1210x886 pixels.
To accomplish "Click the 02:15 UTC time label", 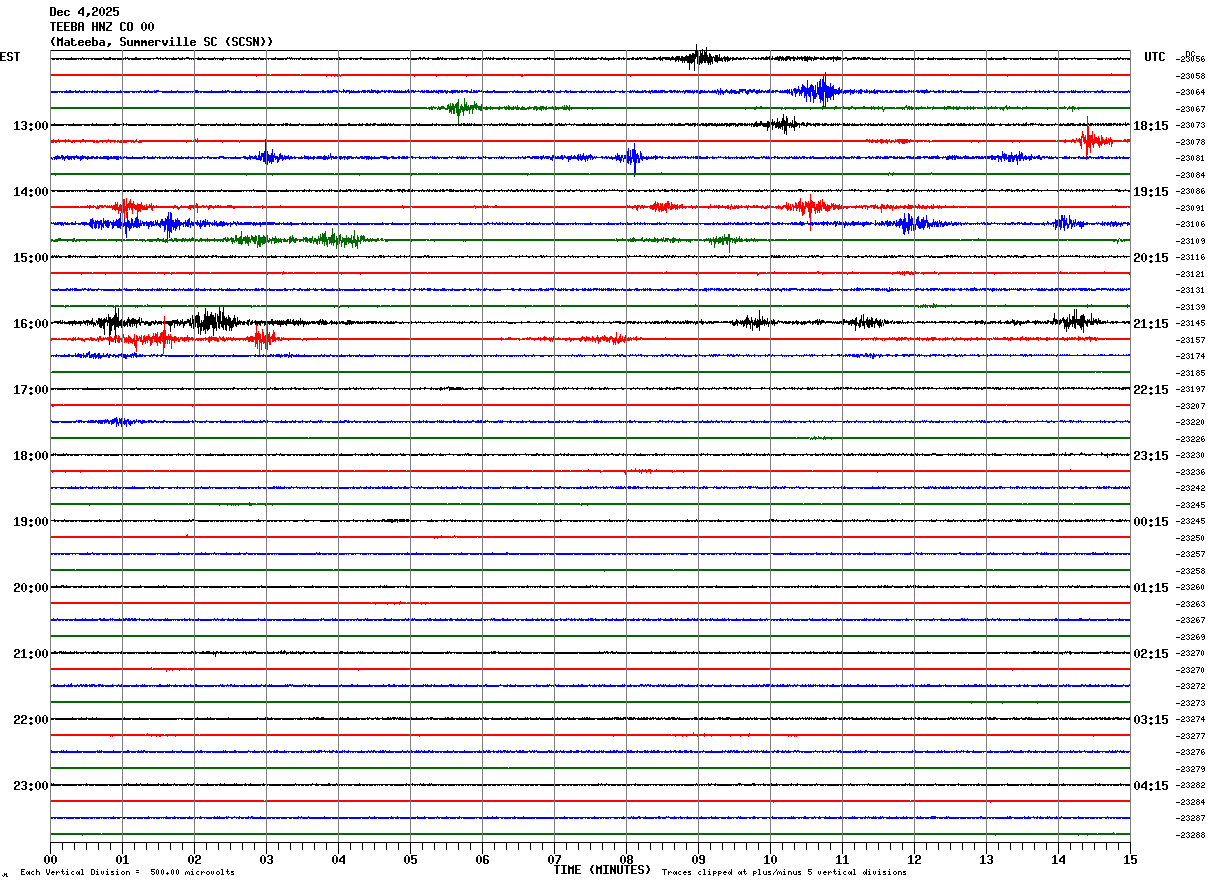I will (x=1151, y=654).
